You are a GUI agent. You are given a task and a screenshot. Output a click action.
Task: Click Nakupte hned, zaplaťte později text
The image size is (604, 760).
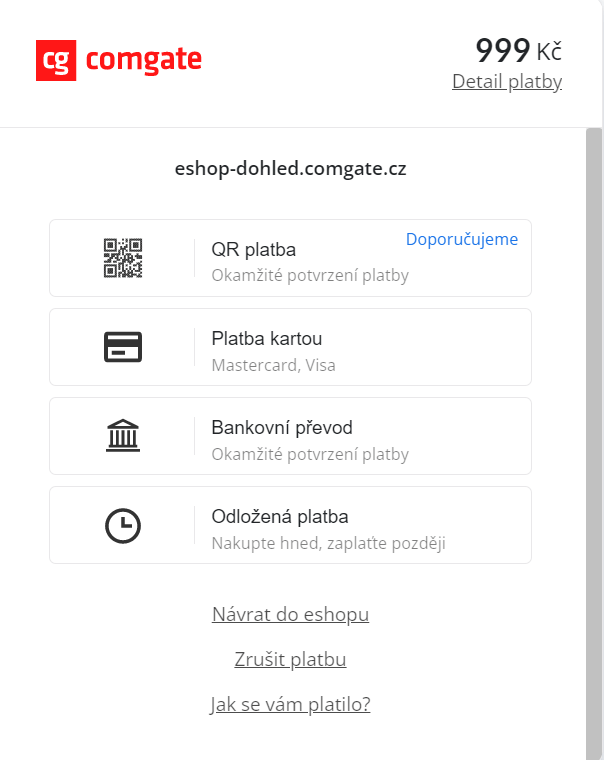click(328, 543)
